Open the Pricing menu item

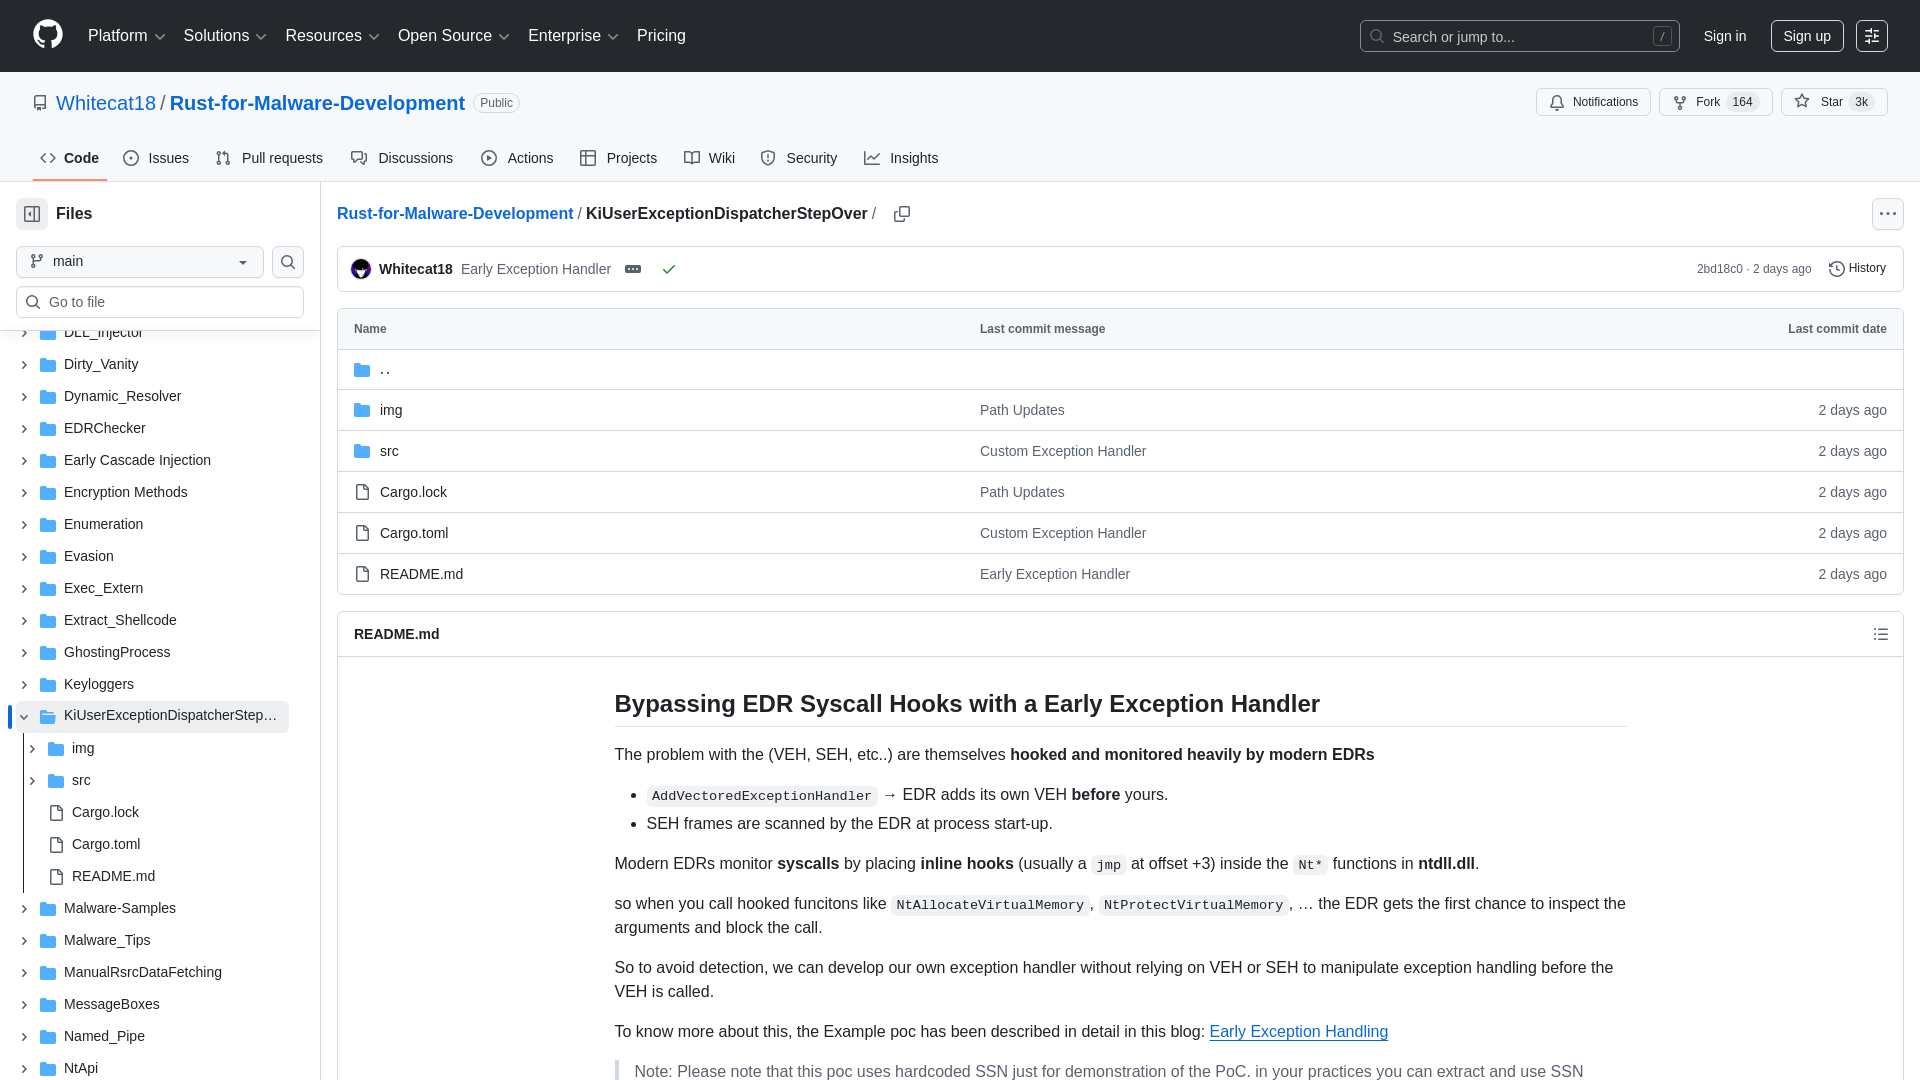[661, 35]
